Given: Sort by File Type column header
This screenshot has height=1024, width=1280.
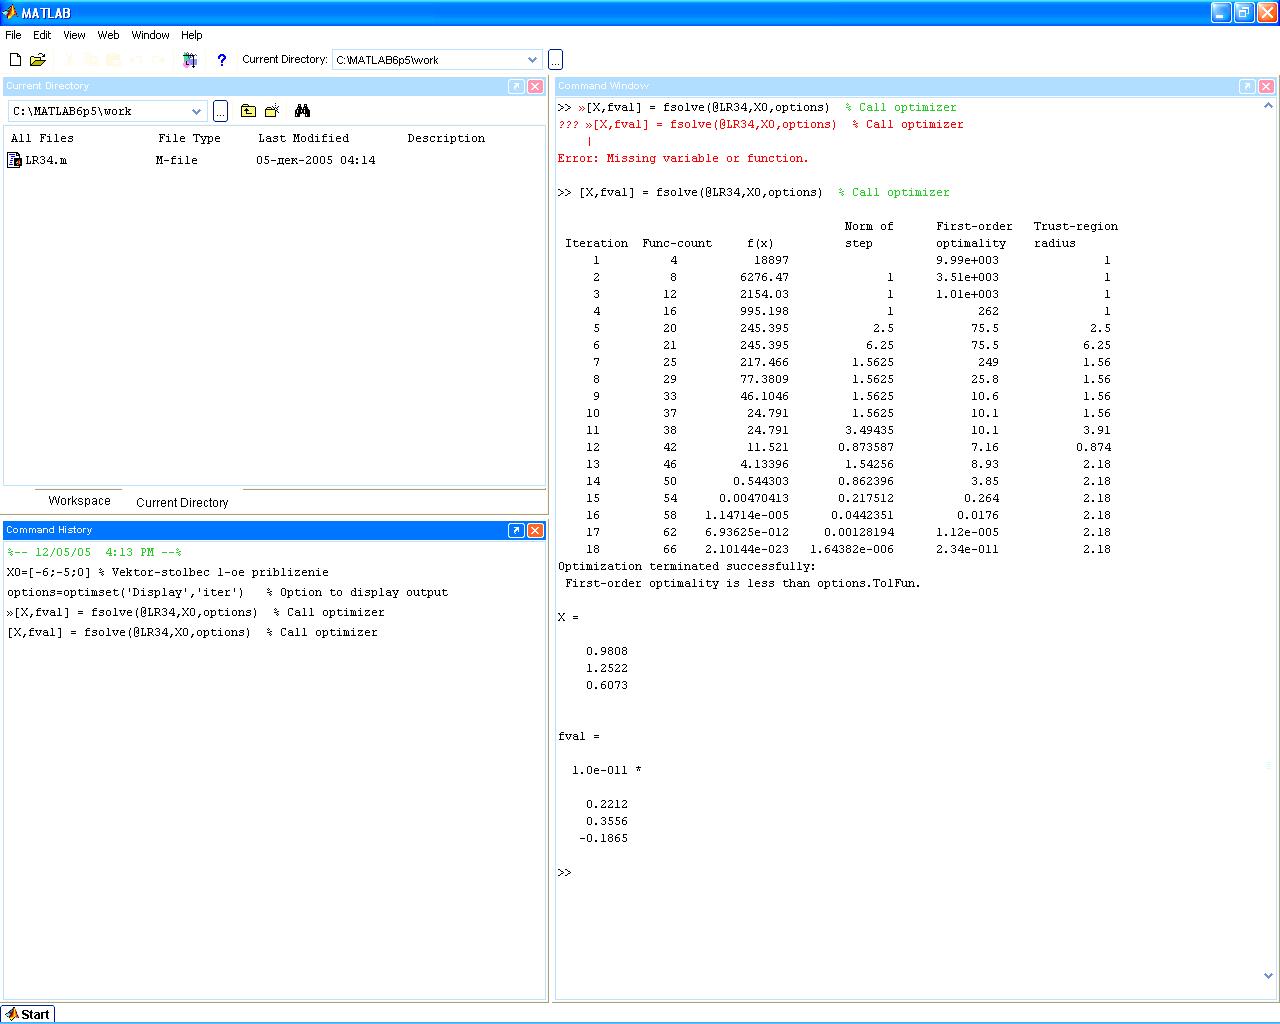Looking at the screenshot, I should [189, 138].
